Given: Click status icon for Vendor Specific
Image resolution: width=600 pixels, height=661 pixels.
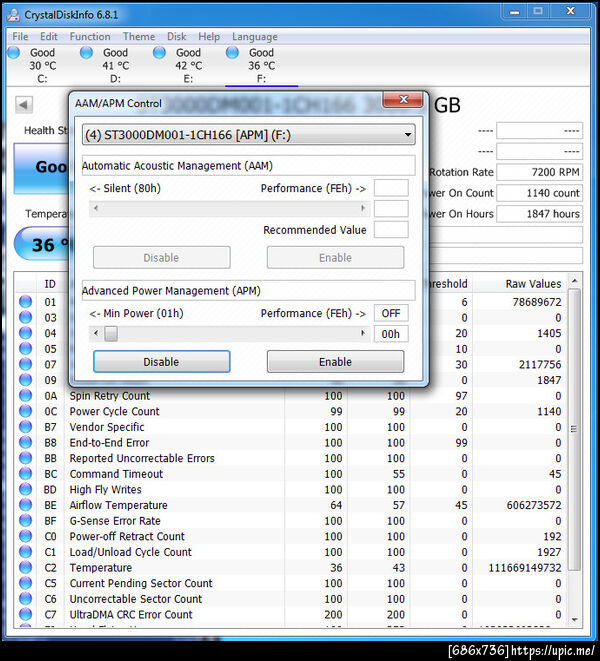Looking at the screenshot, I should pyautogui.click(x=26, y=427).
